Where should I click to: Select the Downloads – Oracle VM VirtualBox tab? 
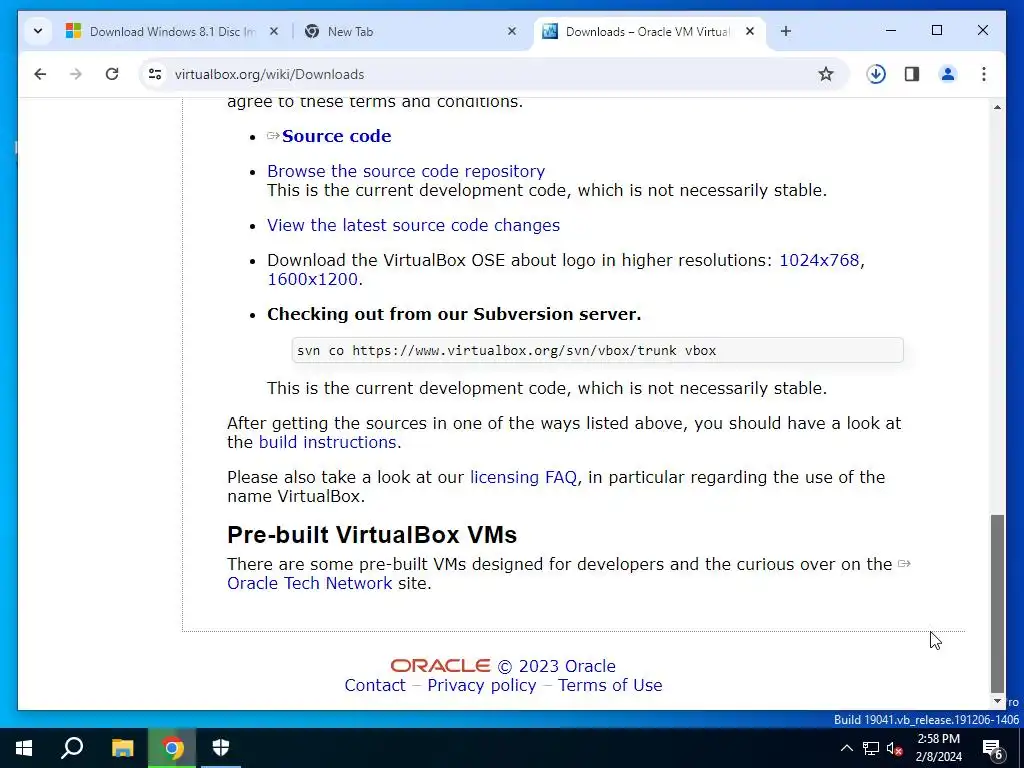648,31
